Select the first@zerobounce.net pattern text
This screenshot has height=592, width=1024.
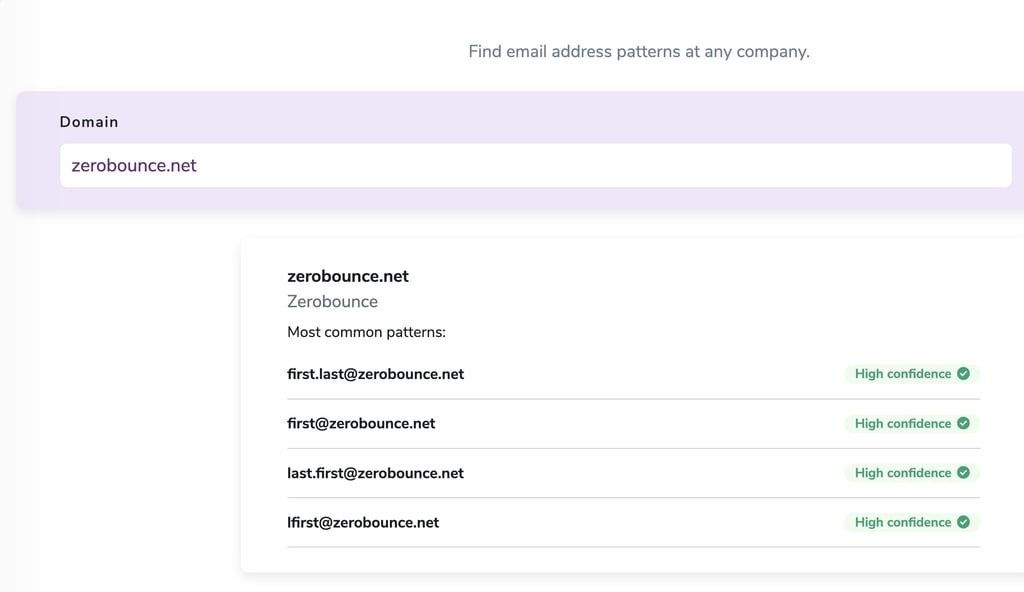tap(361, 423)
